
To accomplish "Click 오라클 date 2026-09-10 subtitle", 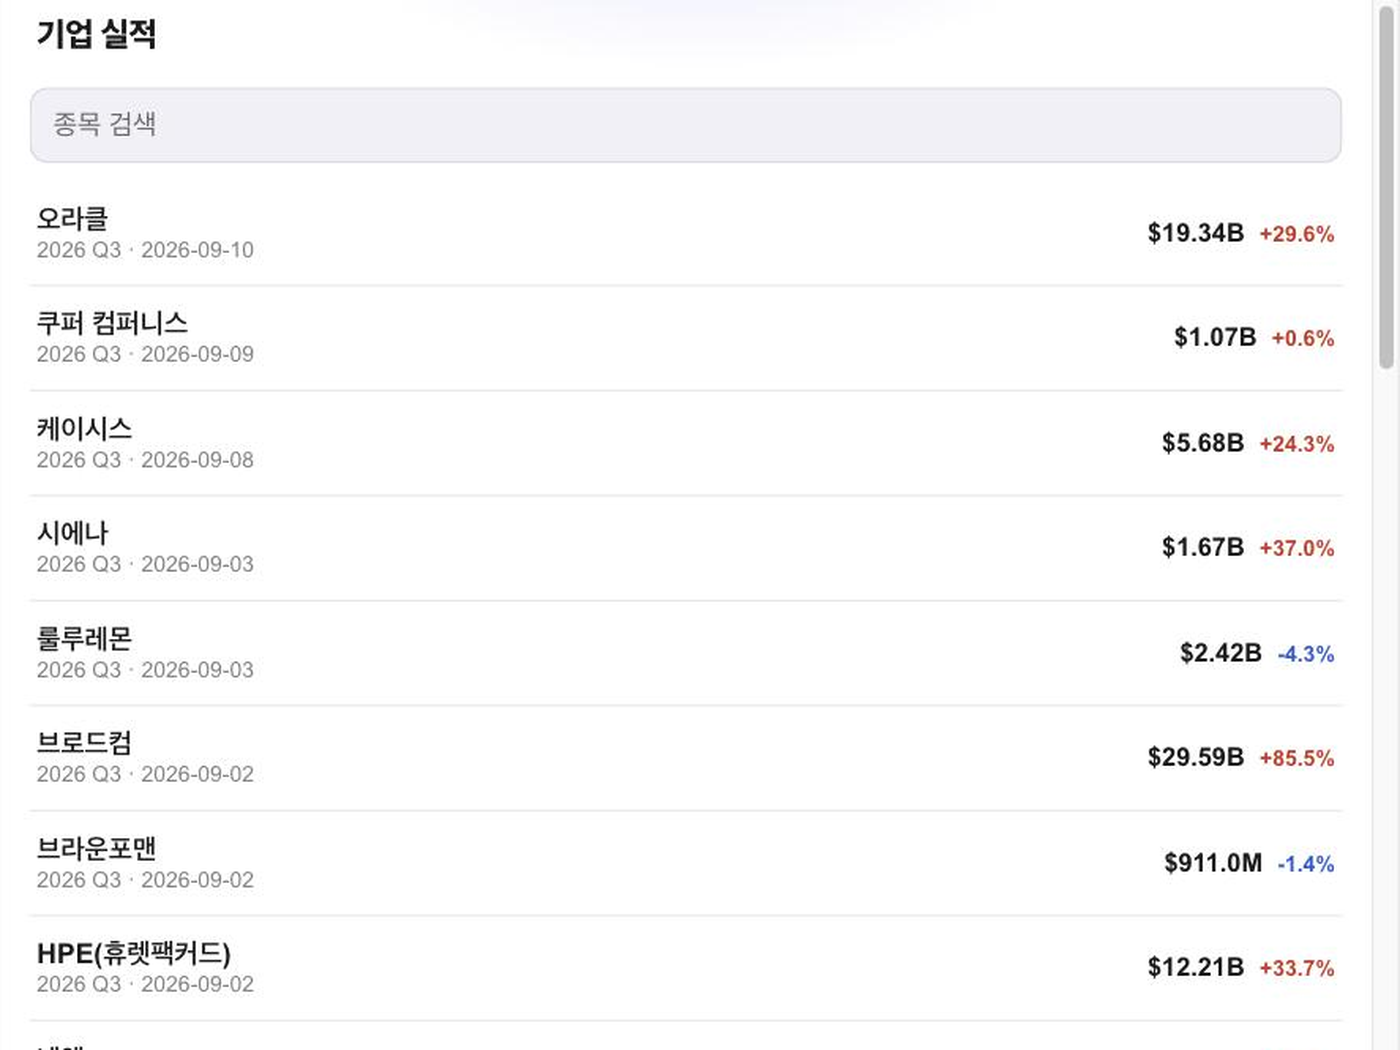I will point(197,250).
